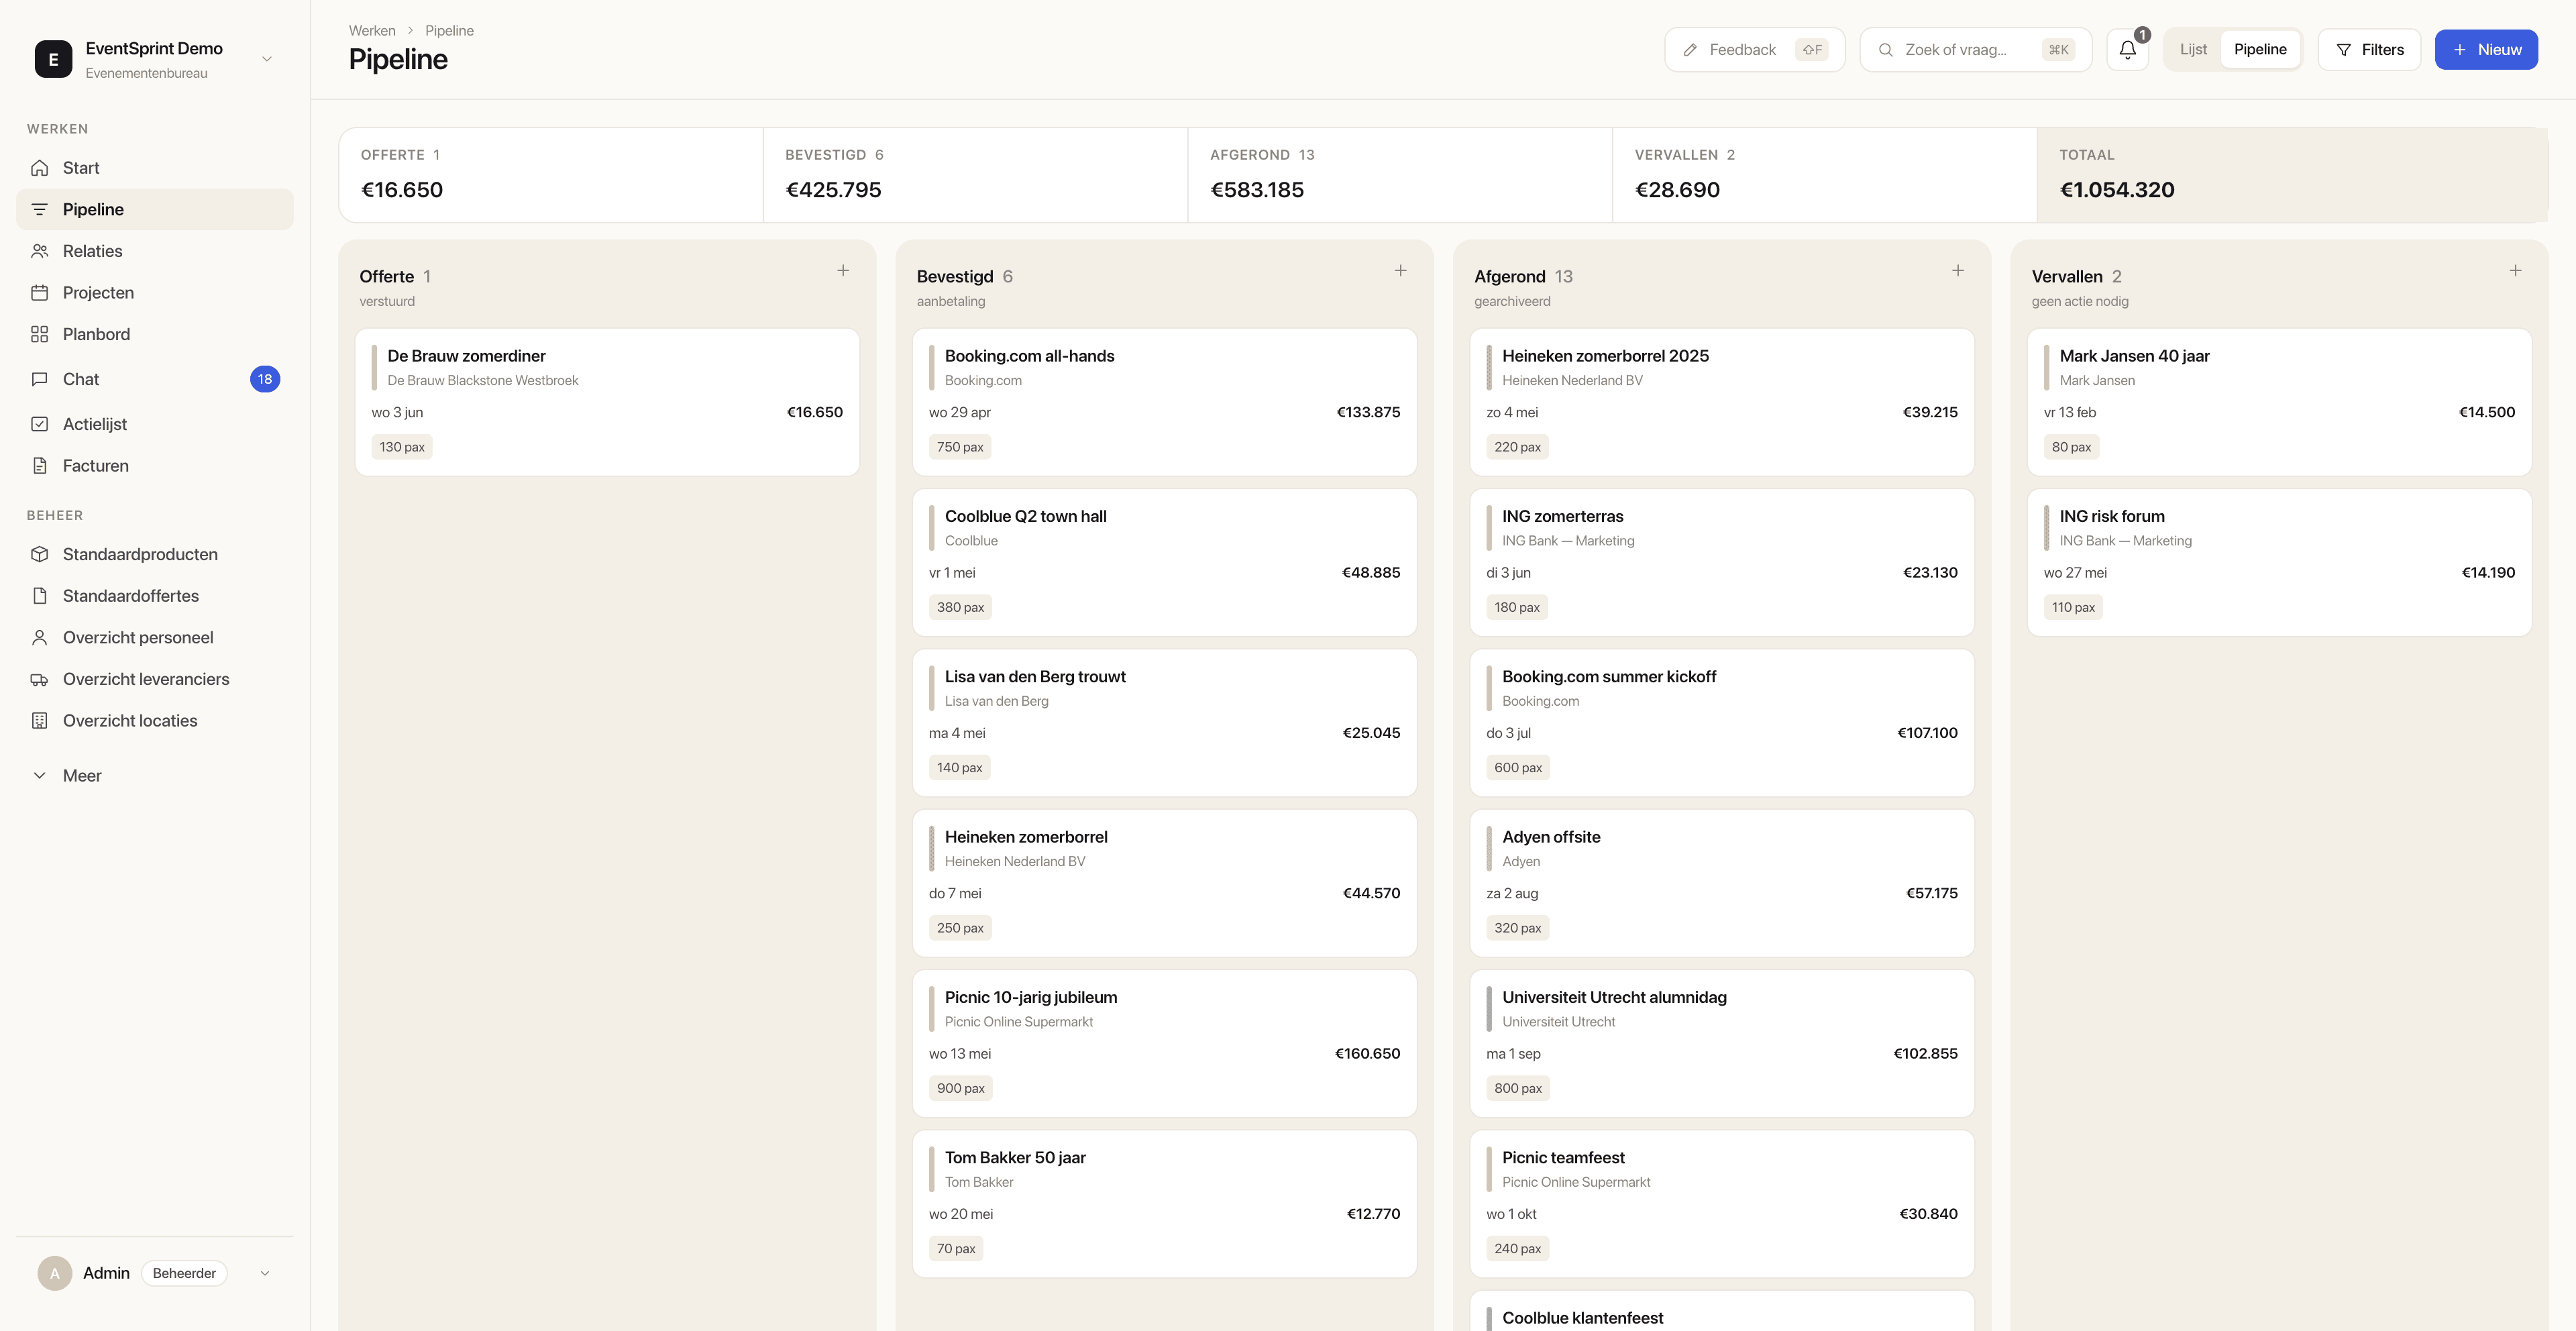Click the Nieuw button

click(x=2487, y=49)
